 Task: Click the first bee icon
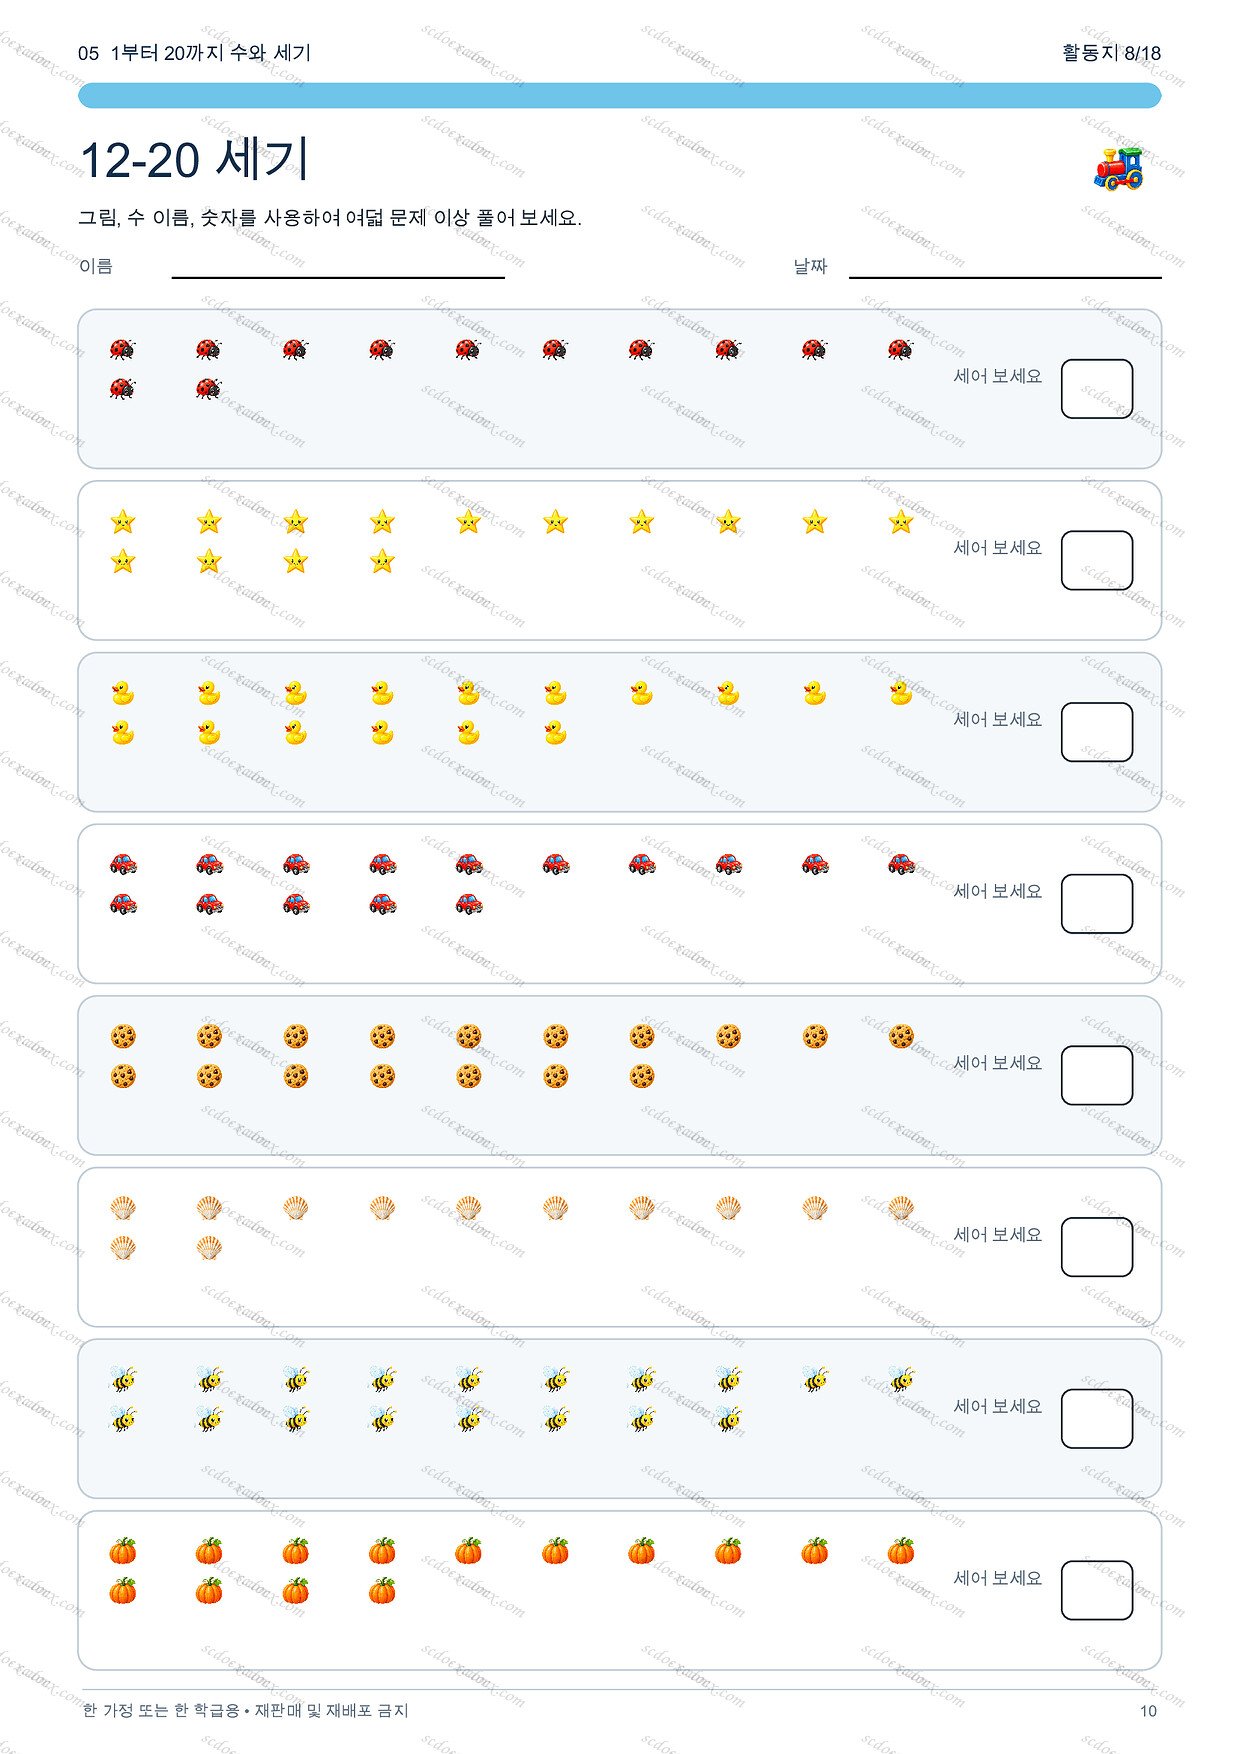click(122, 1379)
